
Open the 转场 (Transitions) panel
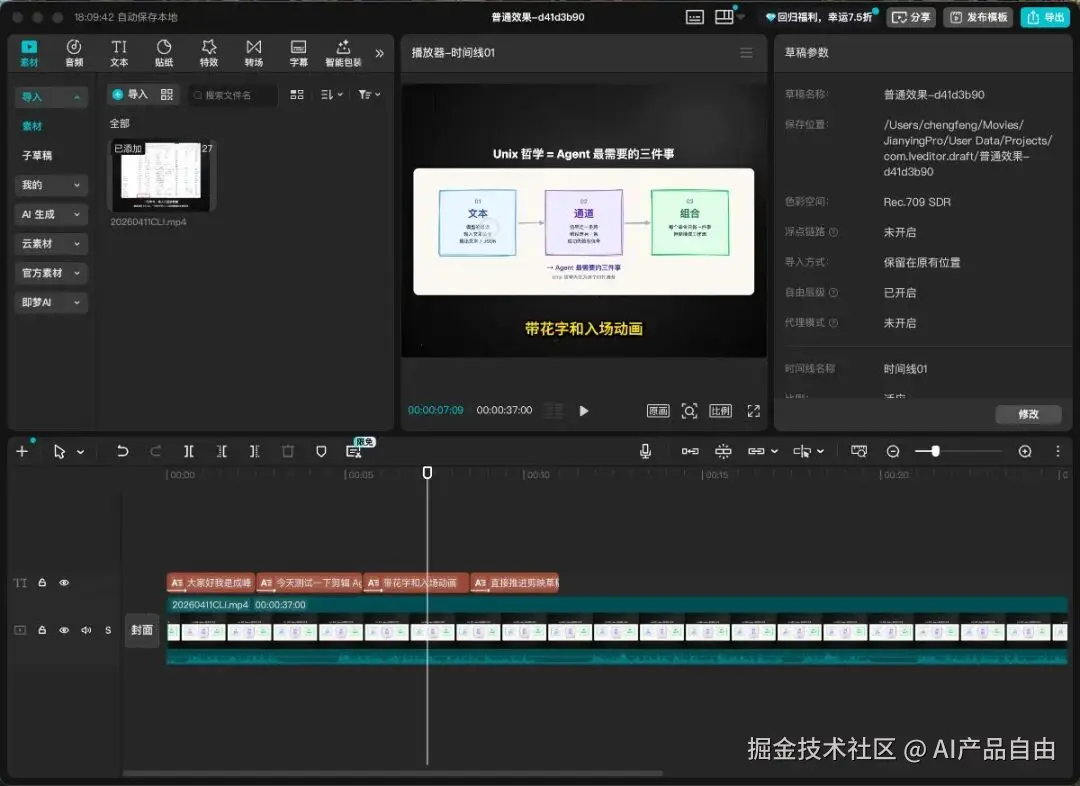click(x=253, y=52)
